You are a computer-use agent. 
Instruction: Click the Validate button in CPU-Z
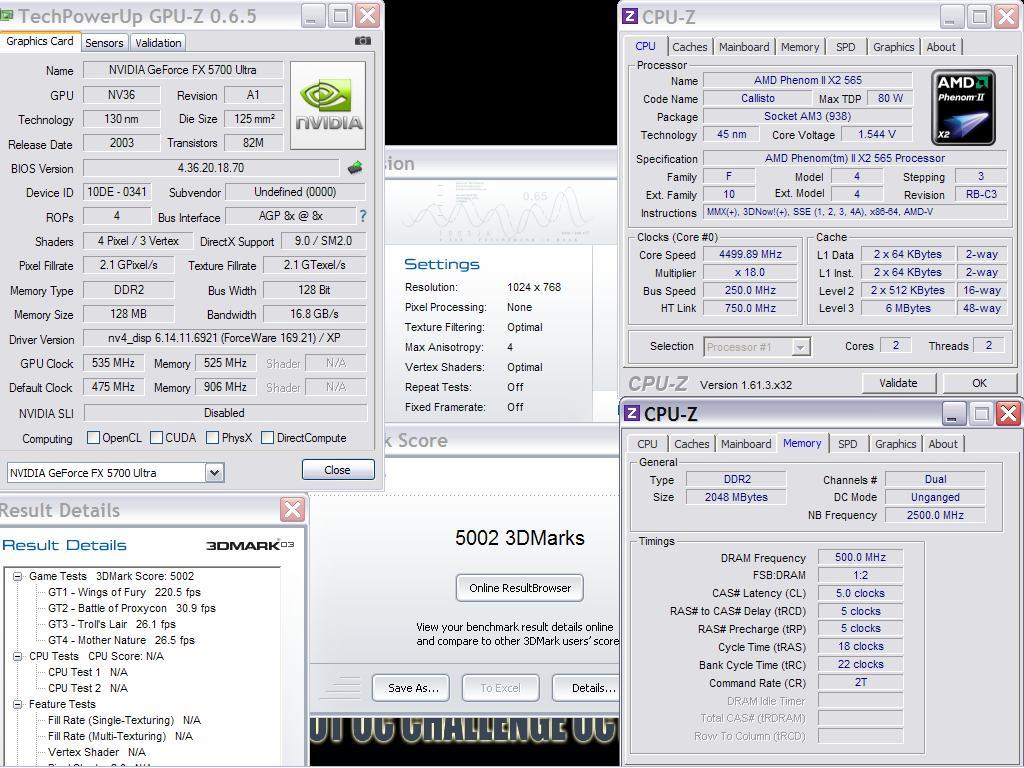(898, 383)
